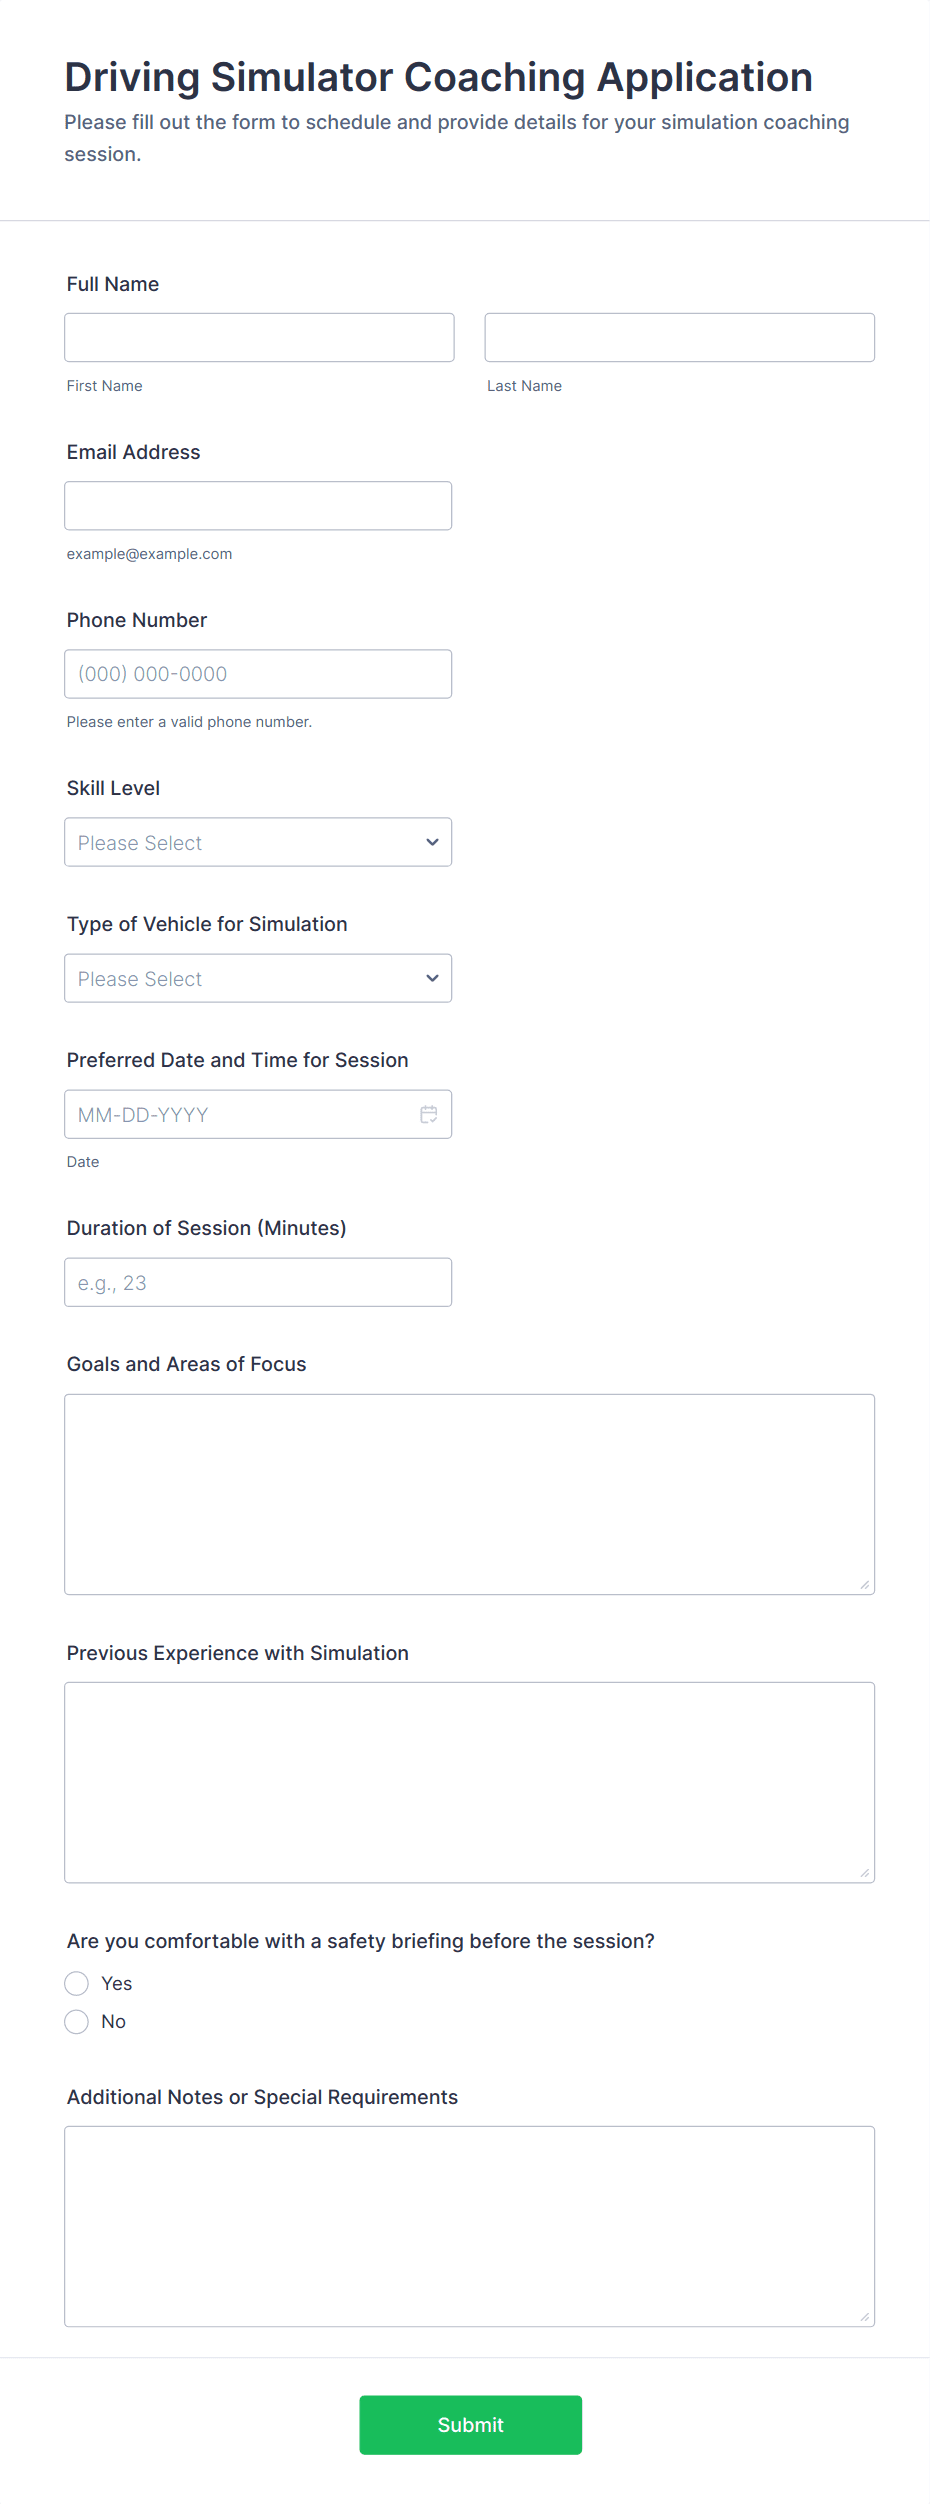The image size is (930, 2504).
Task: Open the calendar date picker icon
Action: 429,1114
